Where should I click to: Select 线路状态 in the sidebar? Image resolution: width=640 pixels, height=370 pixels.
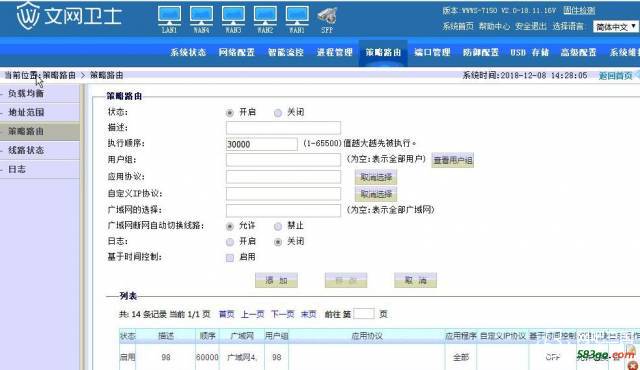click(x=40, y=150)
